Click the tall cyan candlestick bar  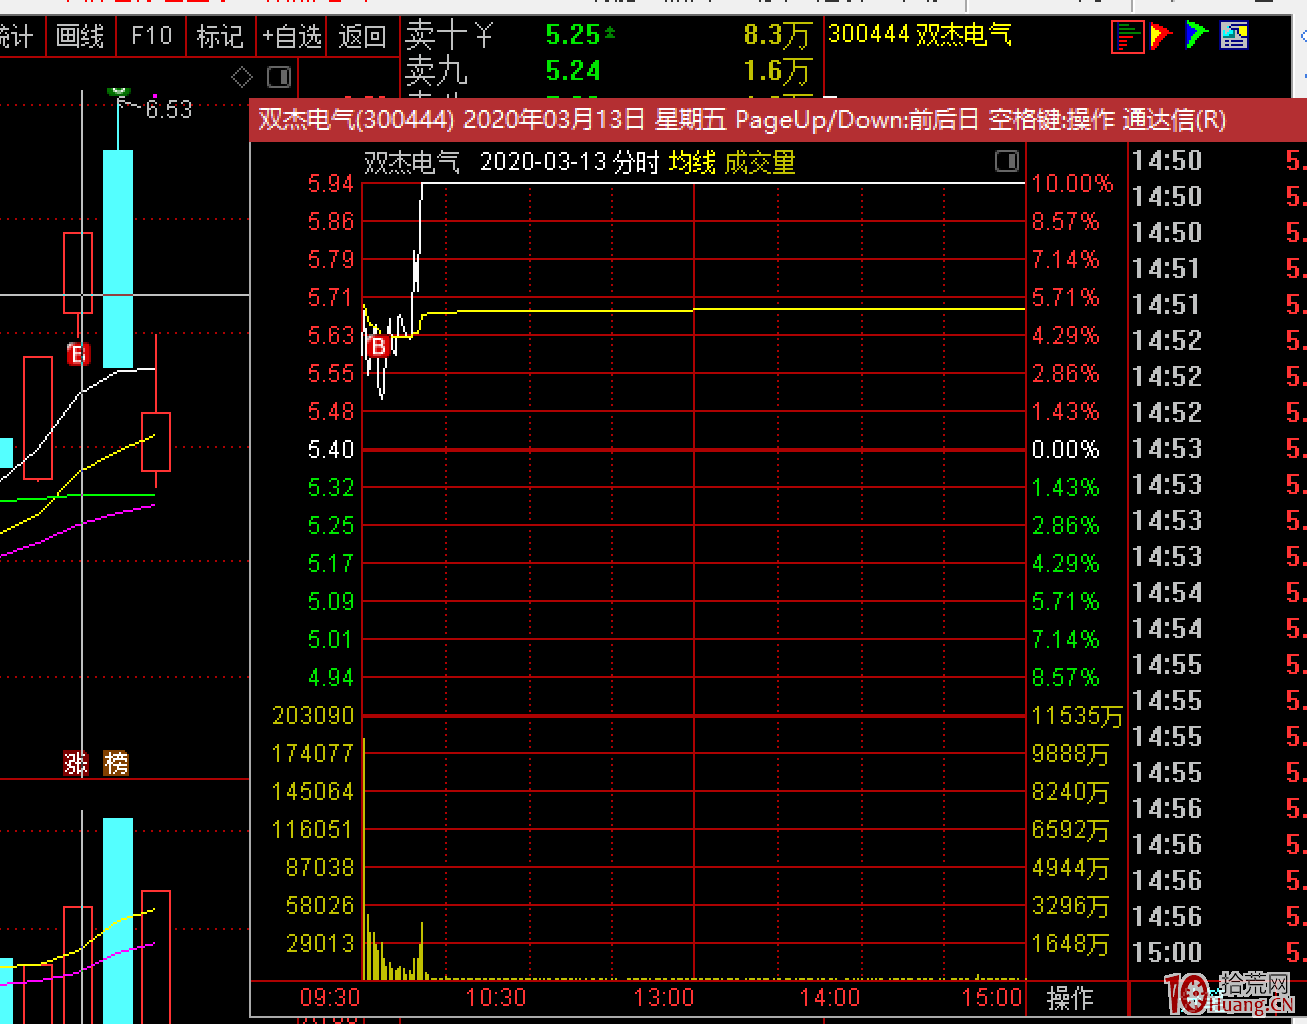pos(118,258)
